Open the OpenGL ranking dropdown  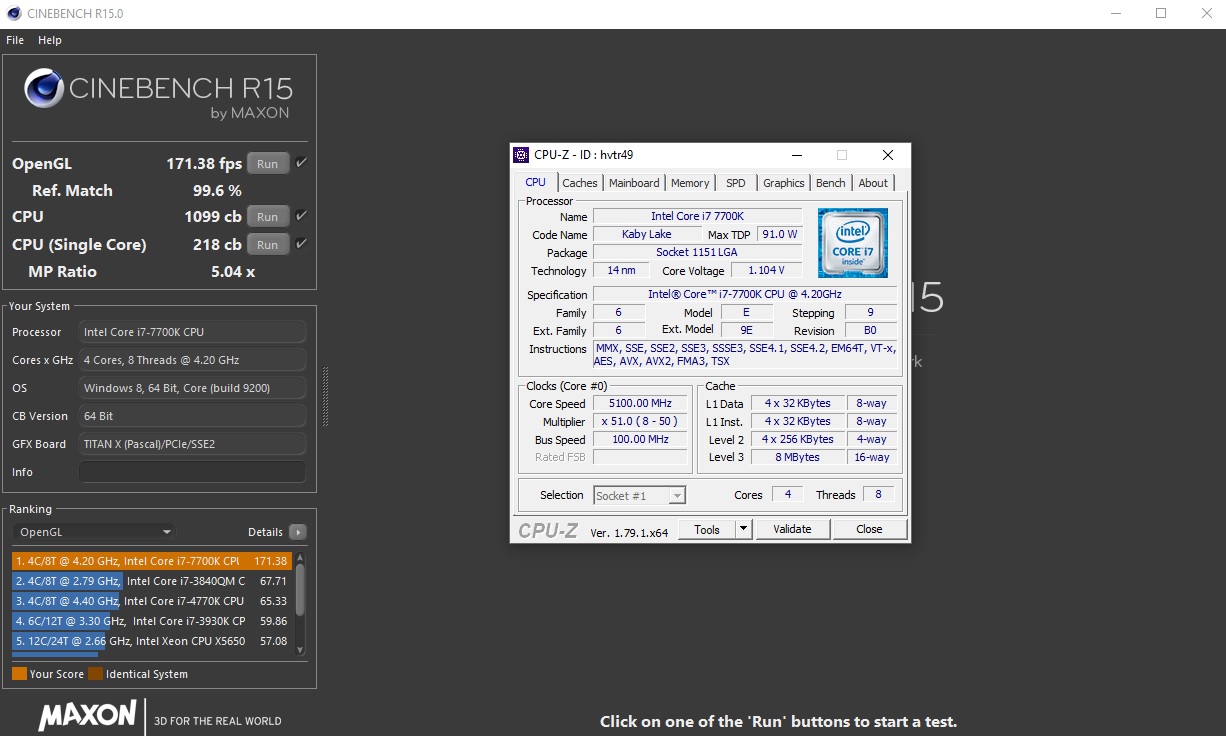pos(94,532)
